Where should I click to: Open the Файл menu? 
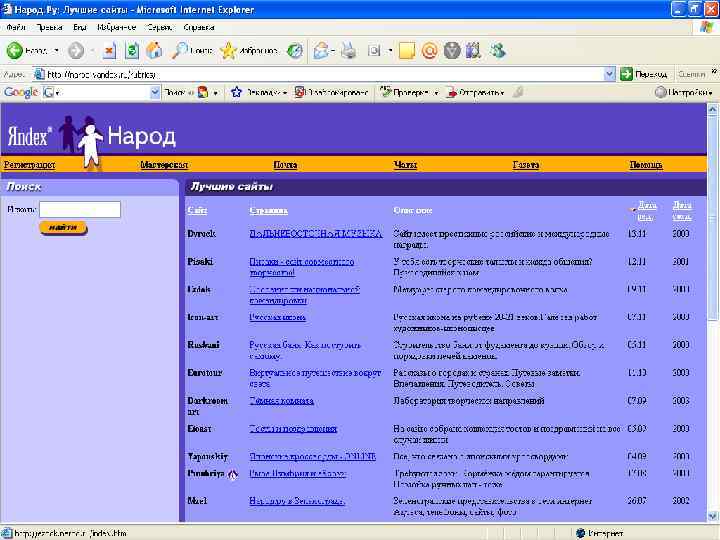click(16, 28)
